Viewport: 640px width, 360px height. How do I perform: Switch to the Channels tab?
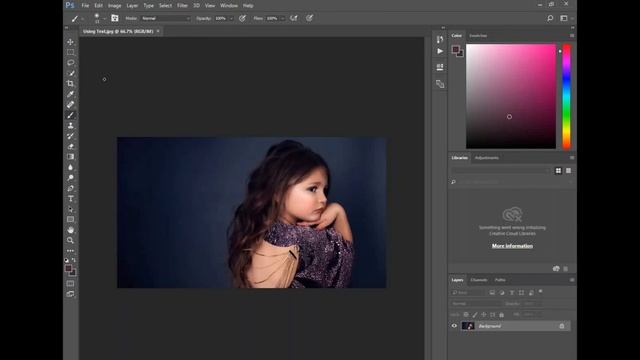tap(478, 280)
